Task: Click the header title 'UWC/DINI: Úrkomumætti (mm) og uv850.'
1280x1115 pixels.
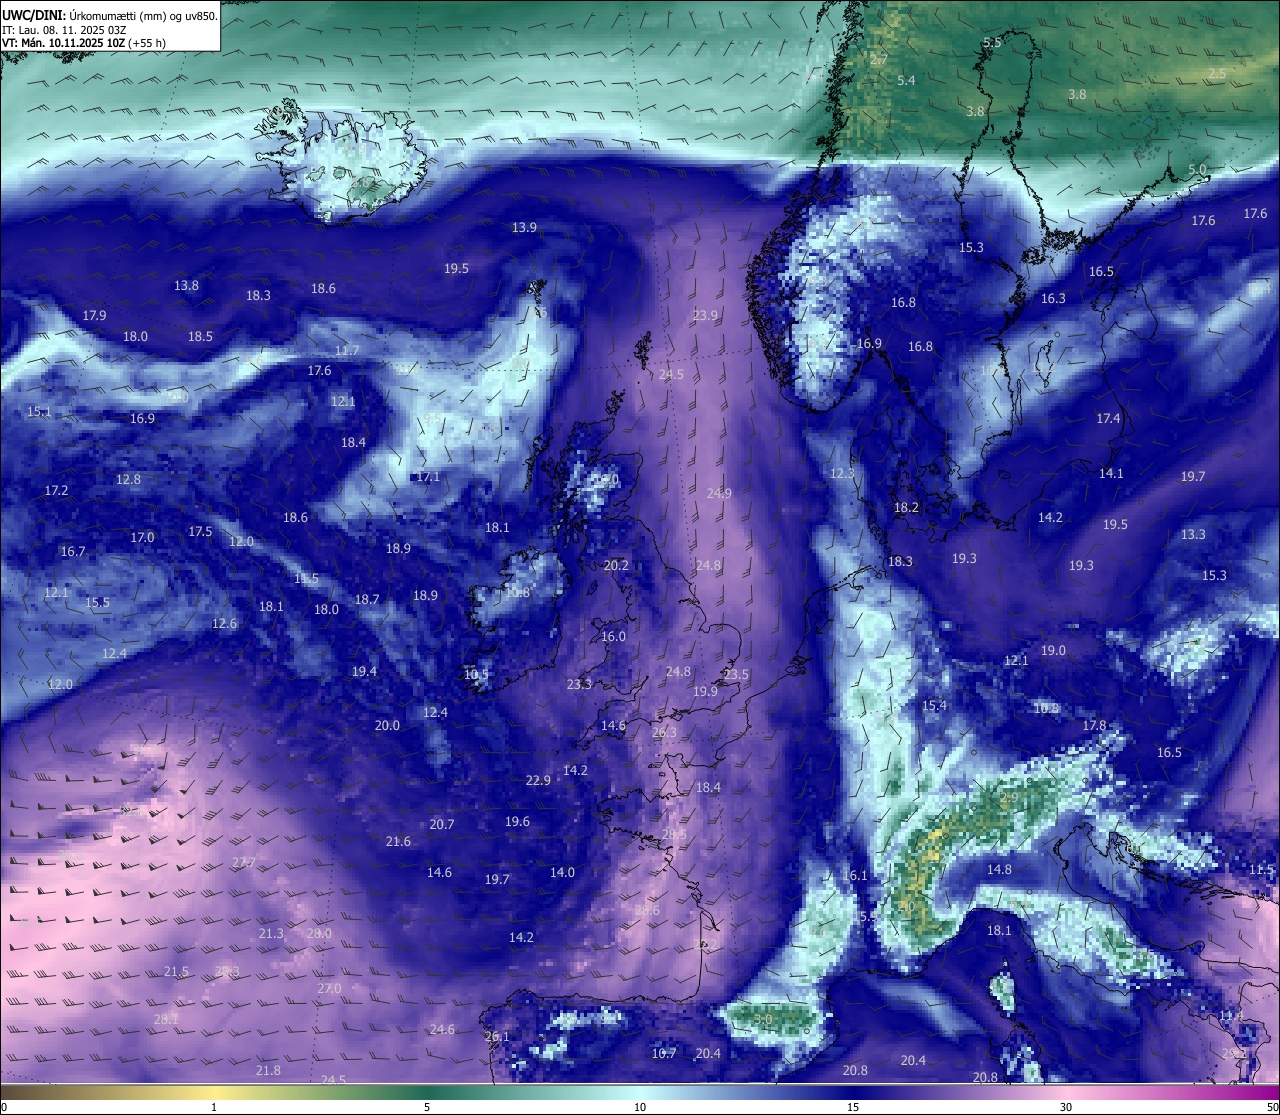Action: (x=109, y=16)
